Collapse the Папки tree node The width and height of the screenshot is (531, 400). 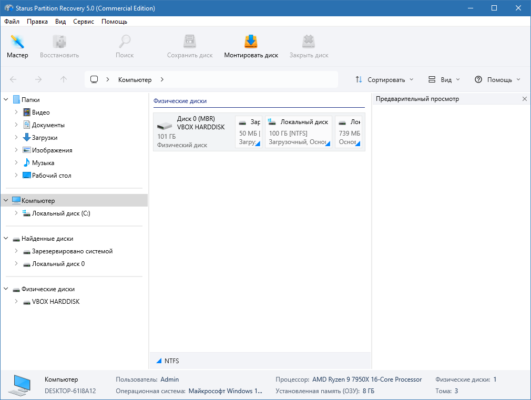coord(6,100)
